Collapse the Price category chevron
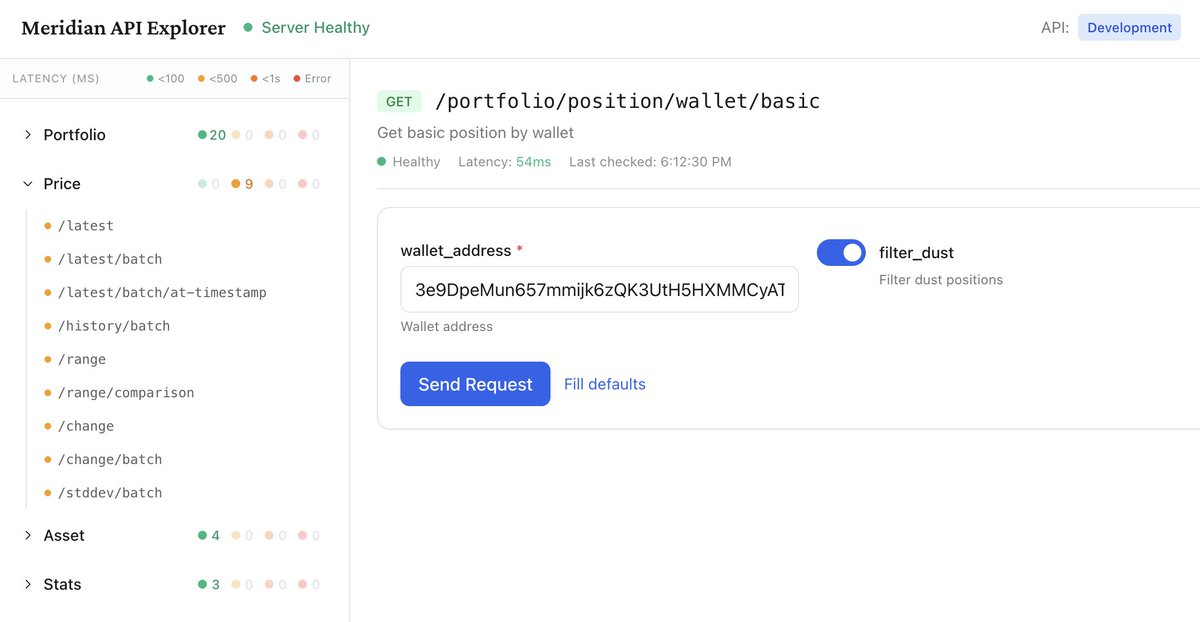This screenshot has width=1200, height=622. pyautogui.click(x=28, y=184)
